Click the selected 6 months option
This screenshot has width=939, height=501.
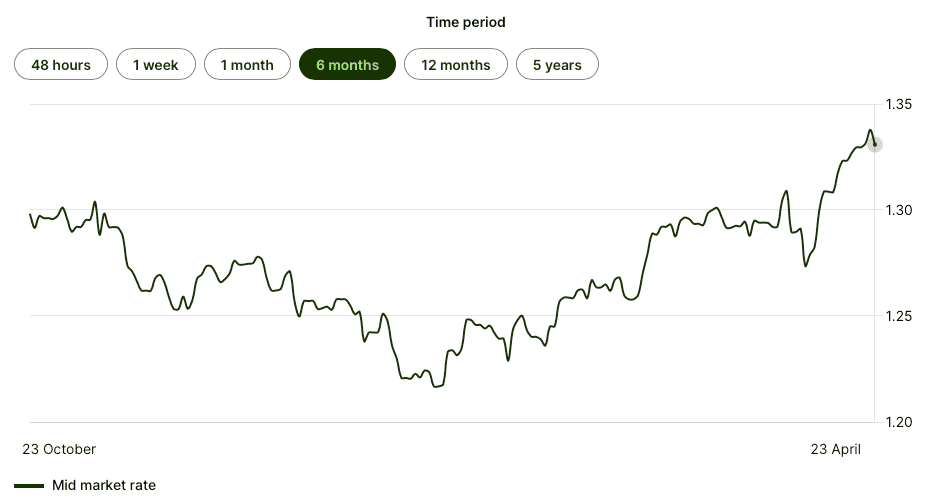[x=347, y=65]
